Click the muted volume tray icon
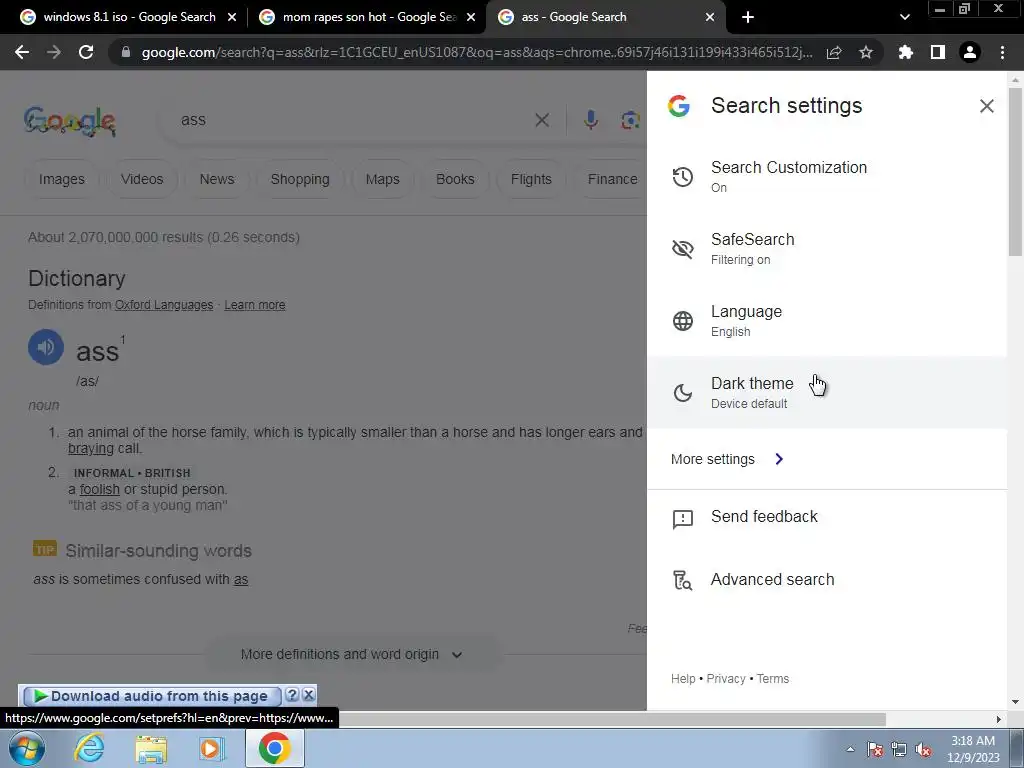 [923, 750]
